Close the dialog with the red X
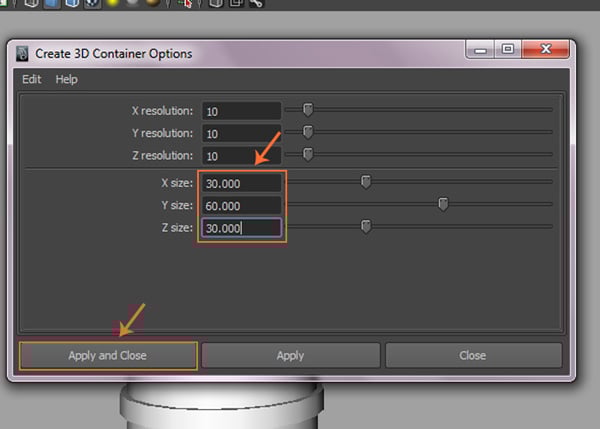The height and width of the screenshot is (429, 600). click(x=546, y=49)
